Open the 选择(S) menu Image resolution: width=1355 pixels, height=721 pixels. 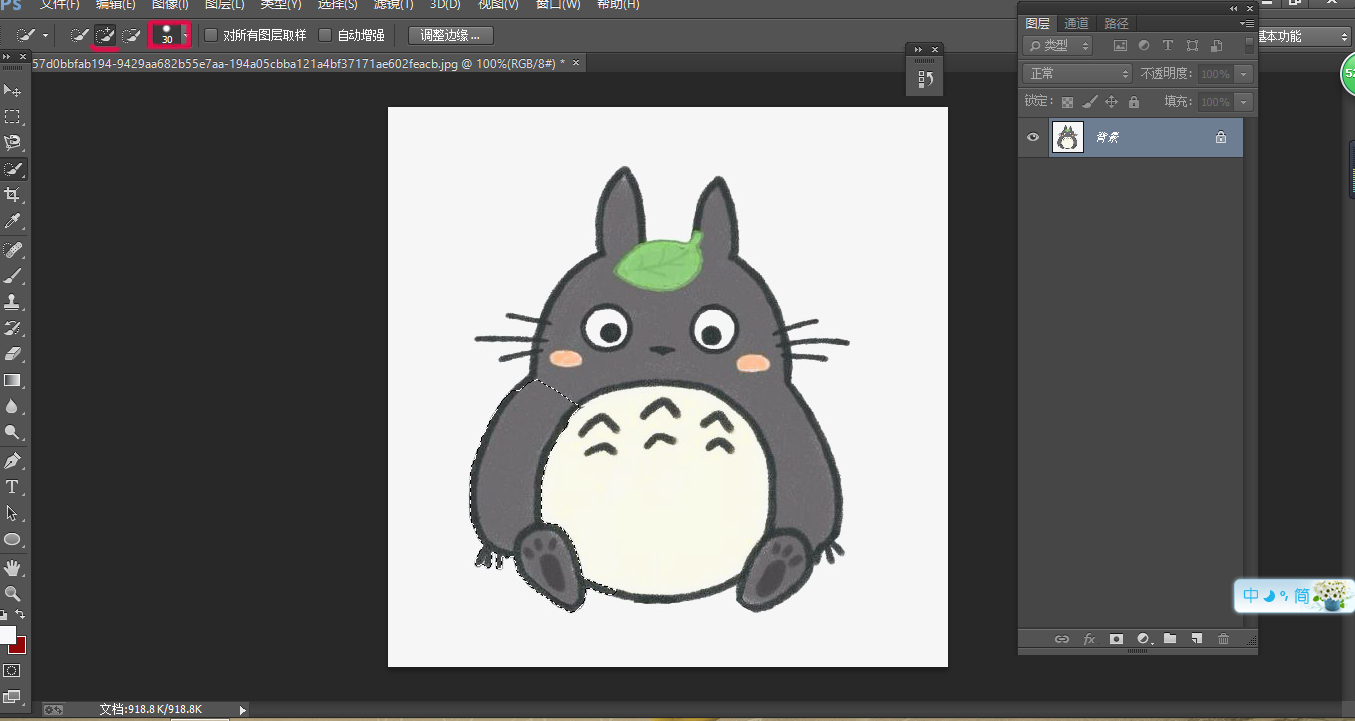point(338,5)
